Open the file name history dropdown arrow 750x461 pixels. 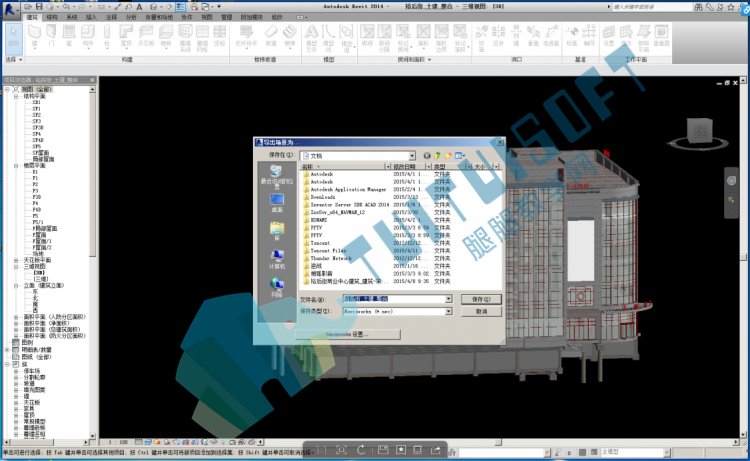coord(448,299)
